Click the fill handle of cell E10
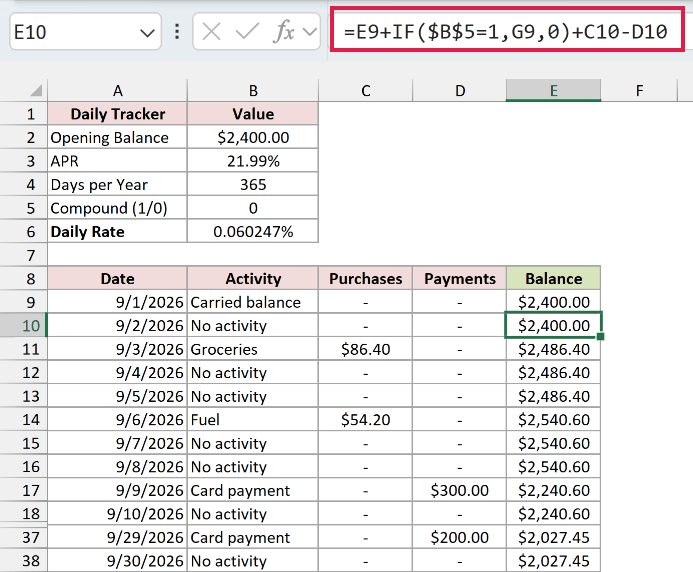The image size is (693, 572). pos(600,337)
